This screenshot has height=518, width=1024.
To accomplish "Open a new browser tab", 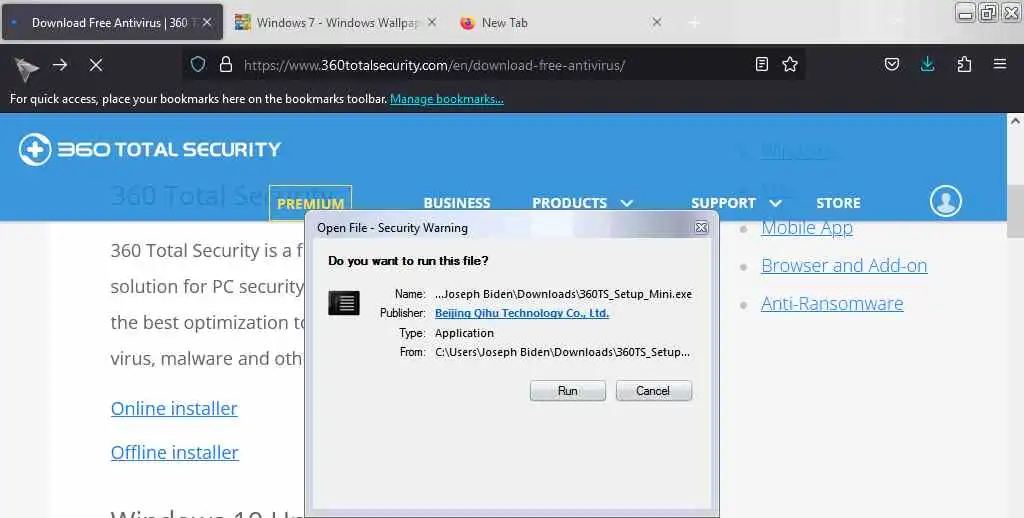I will click(x=694, y=23).
